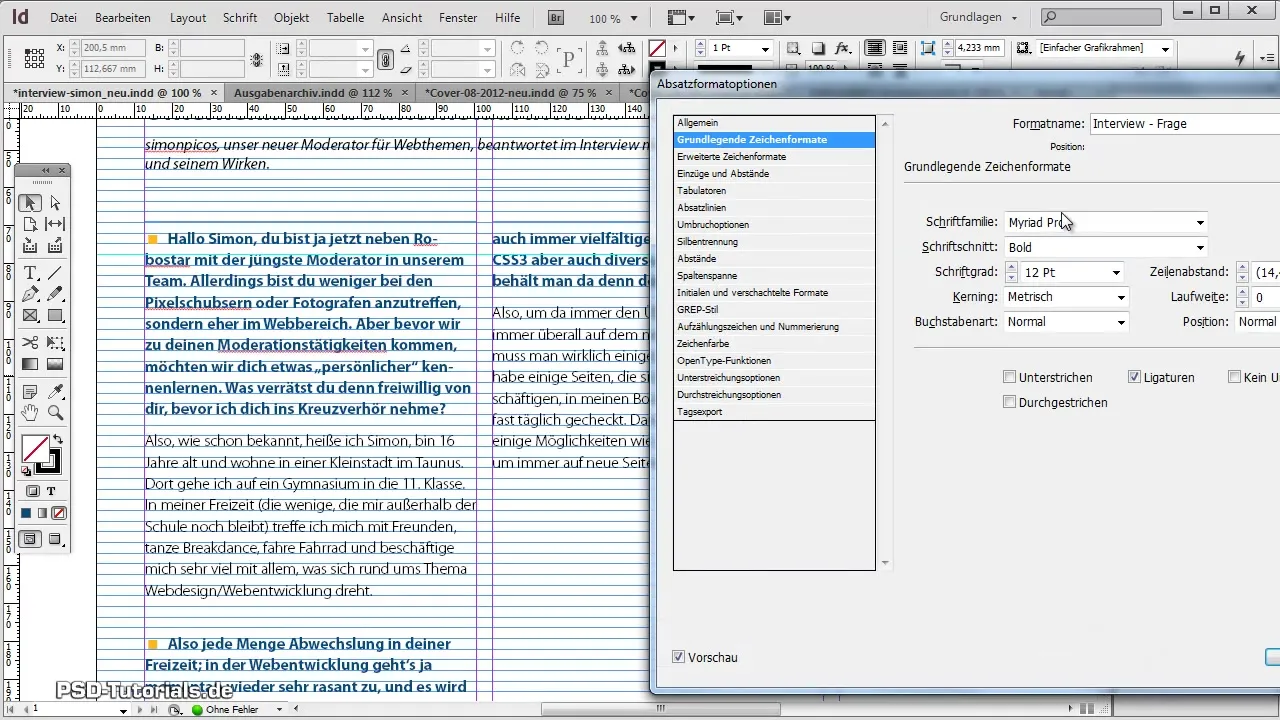1280x720 pixels.
Task: Click the rotate 90° clockwise icon
Action: [x=518, y=49]
